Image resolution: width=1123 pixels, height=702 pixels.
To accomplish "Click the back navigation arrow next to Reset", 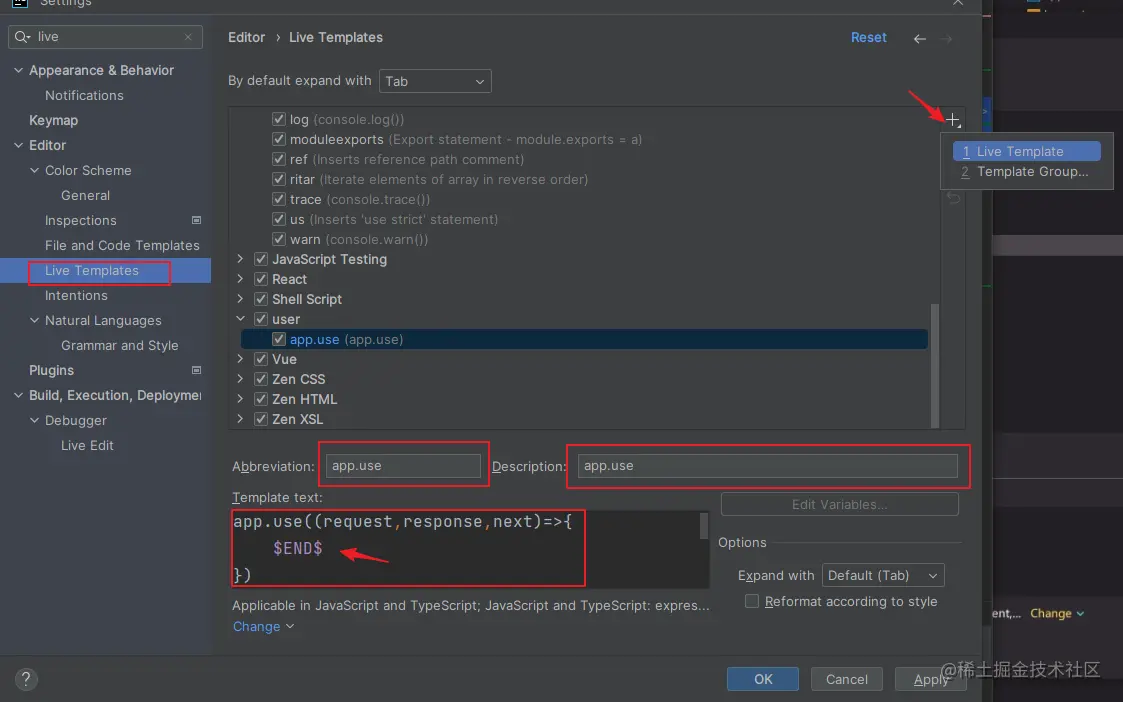I will pyautogui.click(x=920, y=39).
